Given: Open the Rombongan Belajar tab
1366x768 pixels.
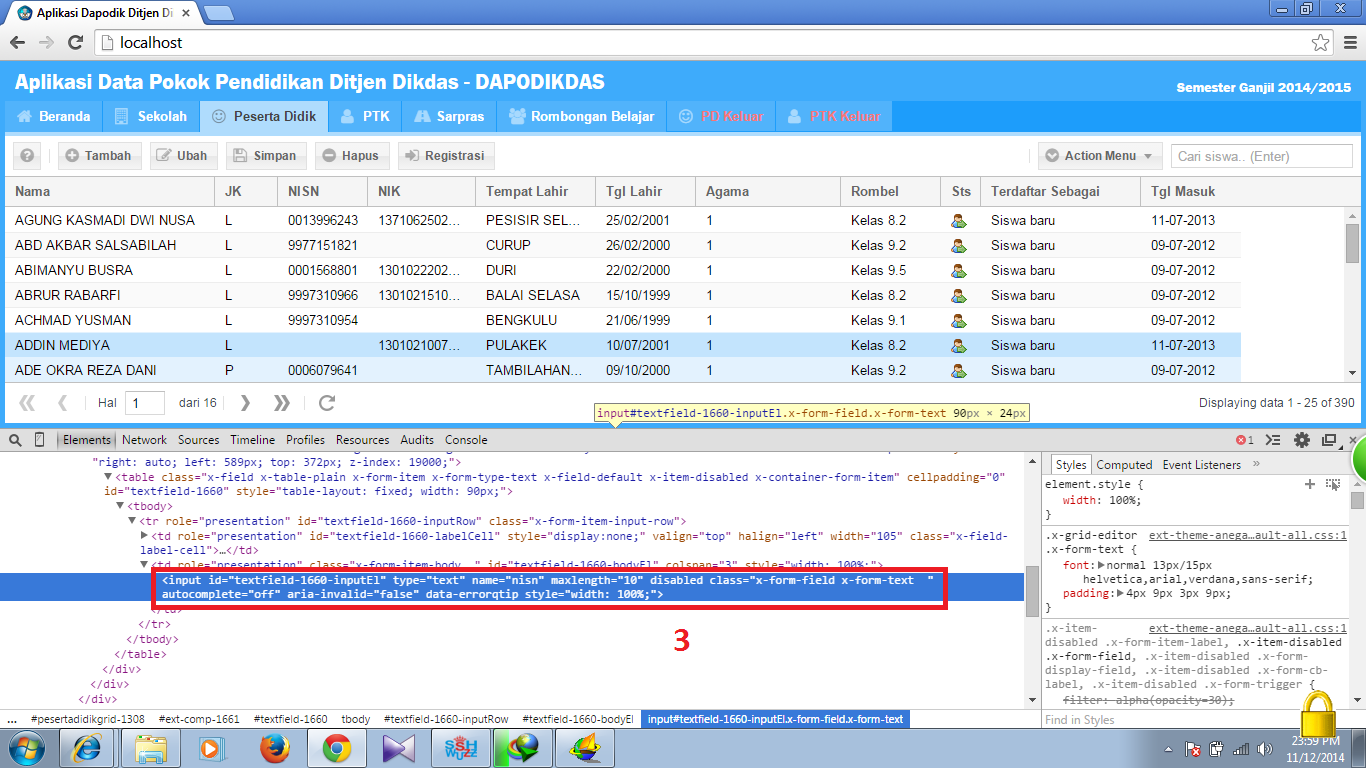Looking at the screenshot, I should click(x=581, y=116).
